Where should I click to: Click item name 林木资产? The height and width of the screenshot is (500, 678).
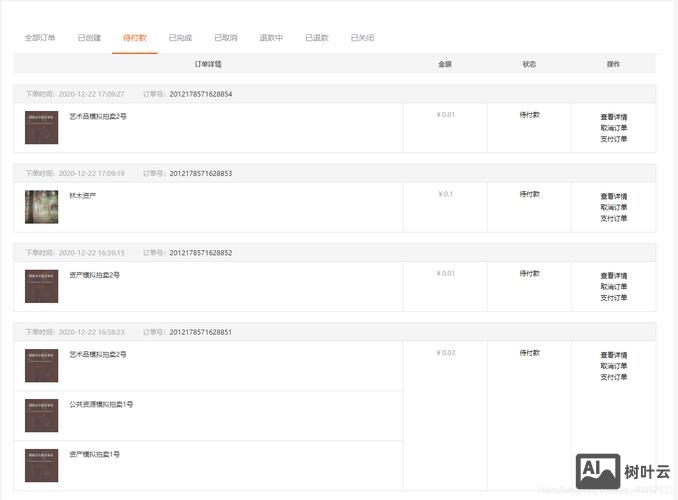83,196
